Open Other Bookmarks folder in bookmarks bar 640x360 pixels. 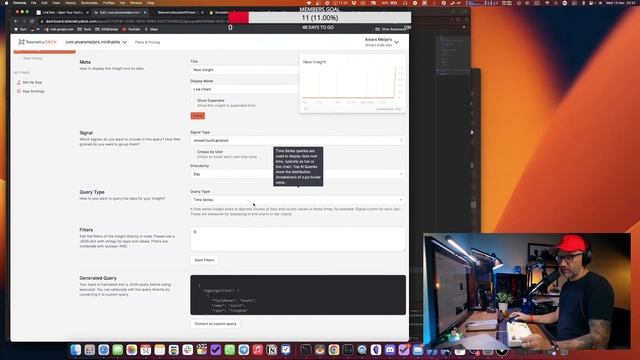point(391,29)
